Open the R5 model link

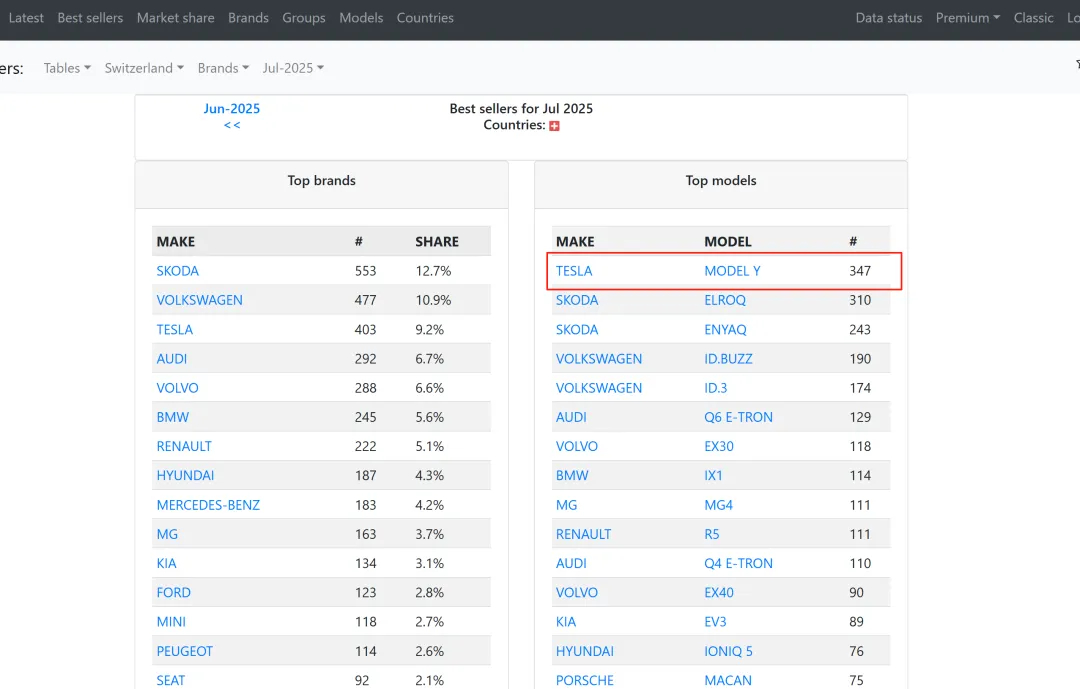coord(712,534)
